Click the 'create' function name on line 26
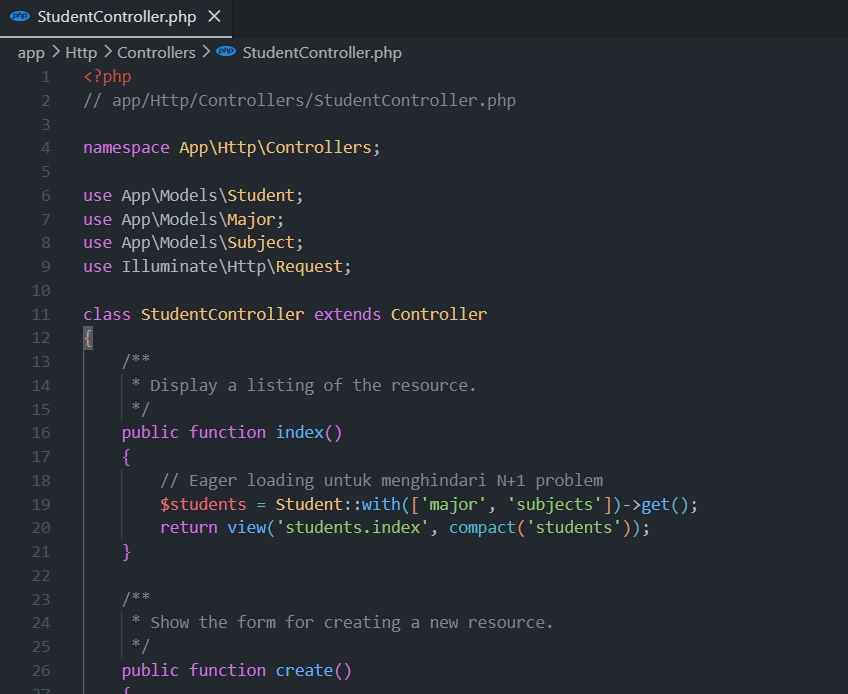The image size is (848, 694). [304, 671]
